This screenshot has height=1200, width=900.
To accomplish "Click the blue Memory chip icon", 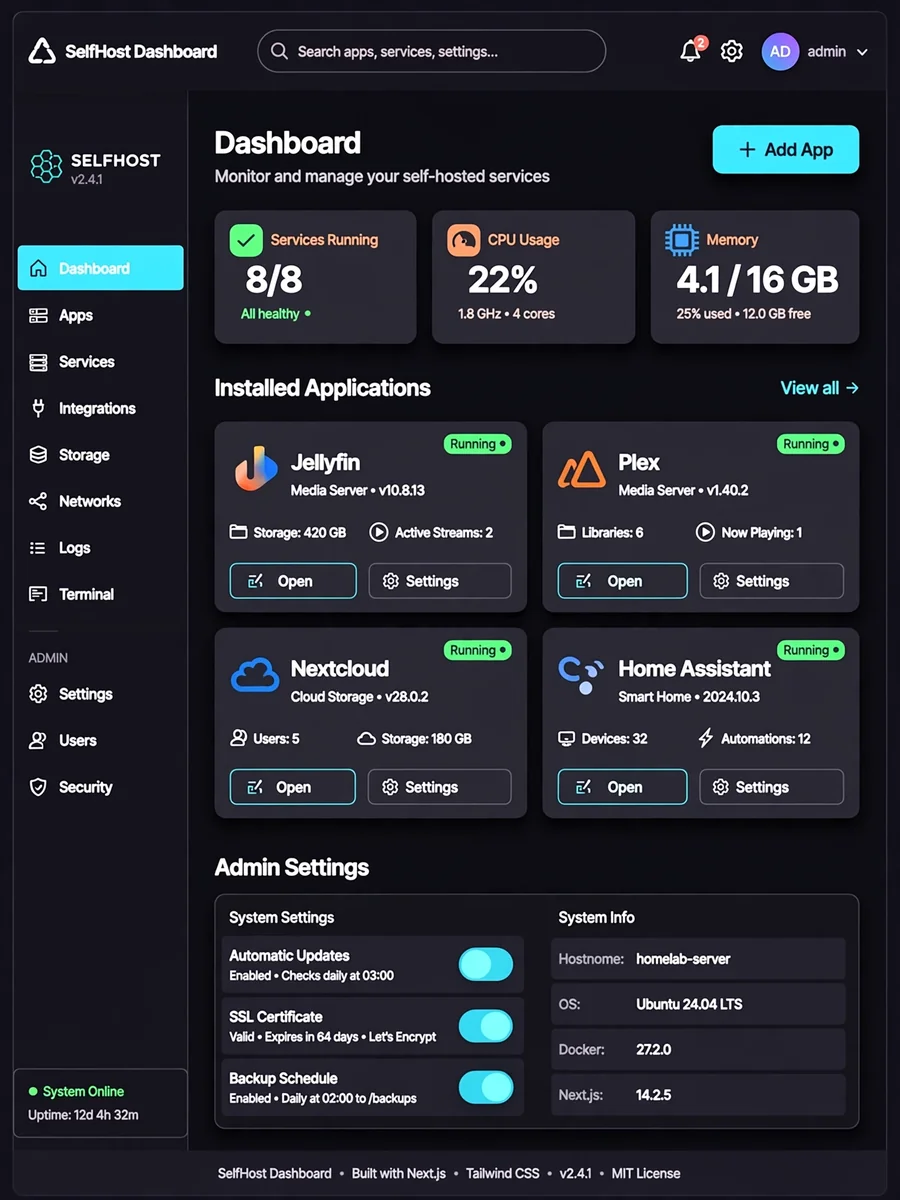I will [682, 240].
